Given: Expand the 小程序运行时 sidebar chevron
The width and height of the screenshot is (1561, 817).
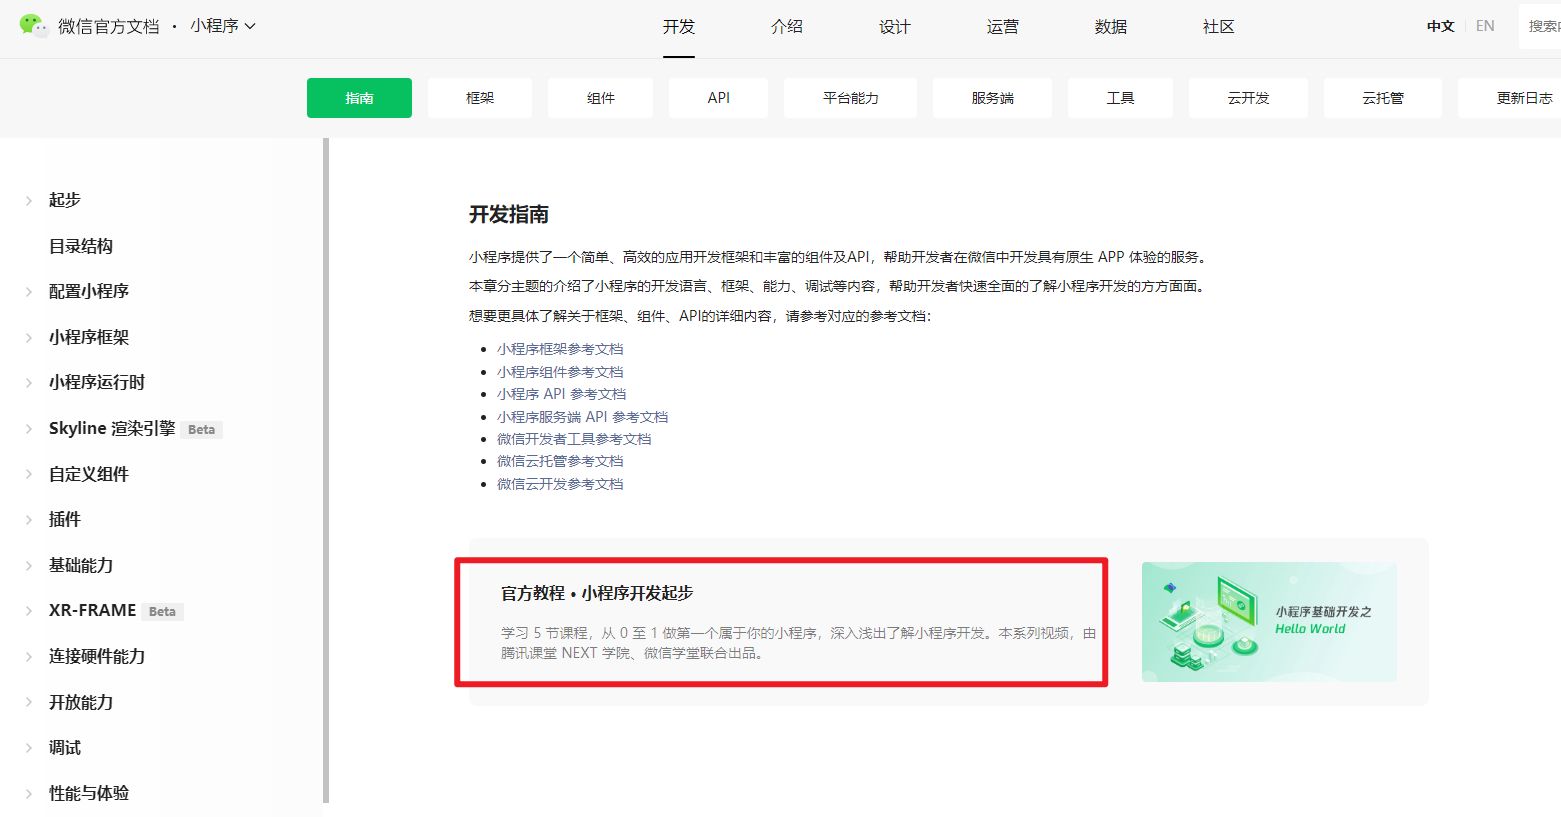Looking at the screenshot, I should click(29, 383).
